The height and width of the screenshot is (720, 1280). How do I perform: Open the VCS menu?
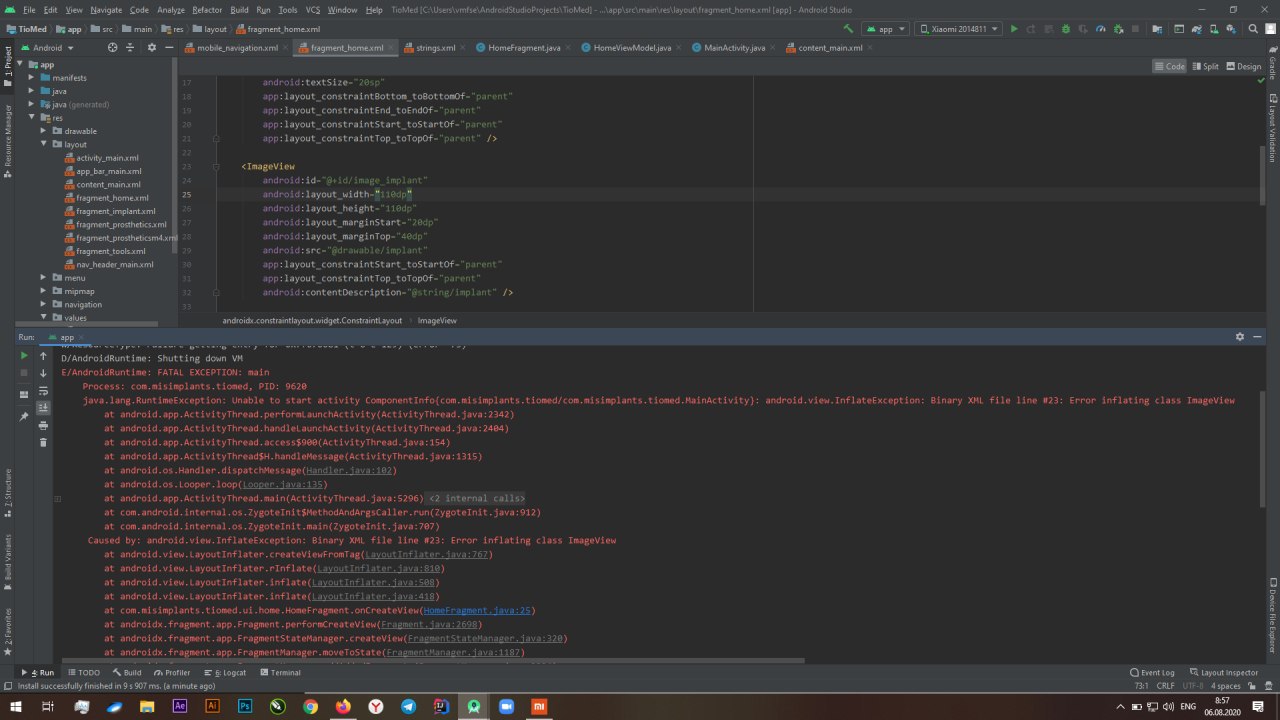click(313, 9)
